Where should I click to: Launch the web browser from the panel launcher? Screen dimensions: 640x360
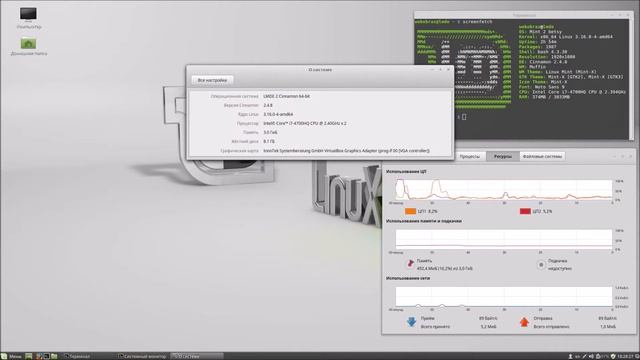click(39, 356)
